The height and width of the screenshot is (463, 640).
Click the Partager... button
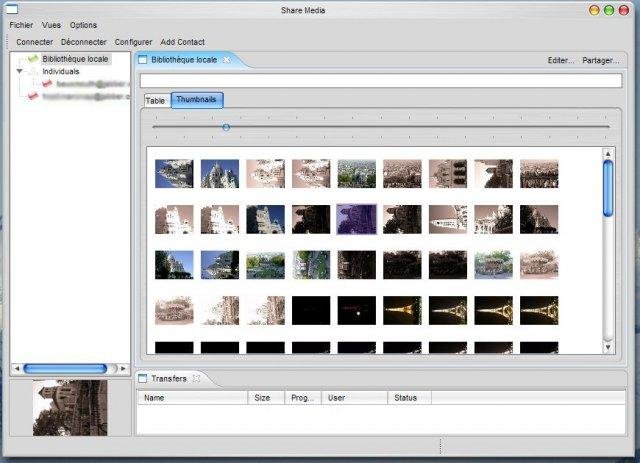600,60
